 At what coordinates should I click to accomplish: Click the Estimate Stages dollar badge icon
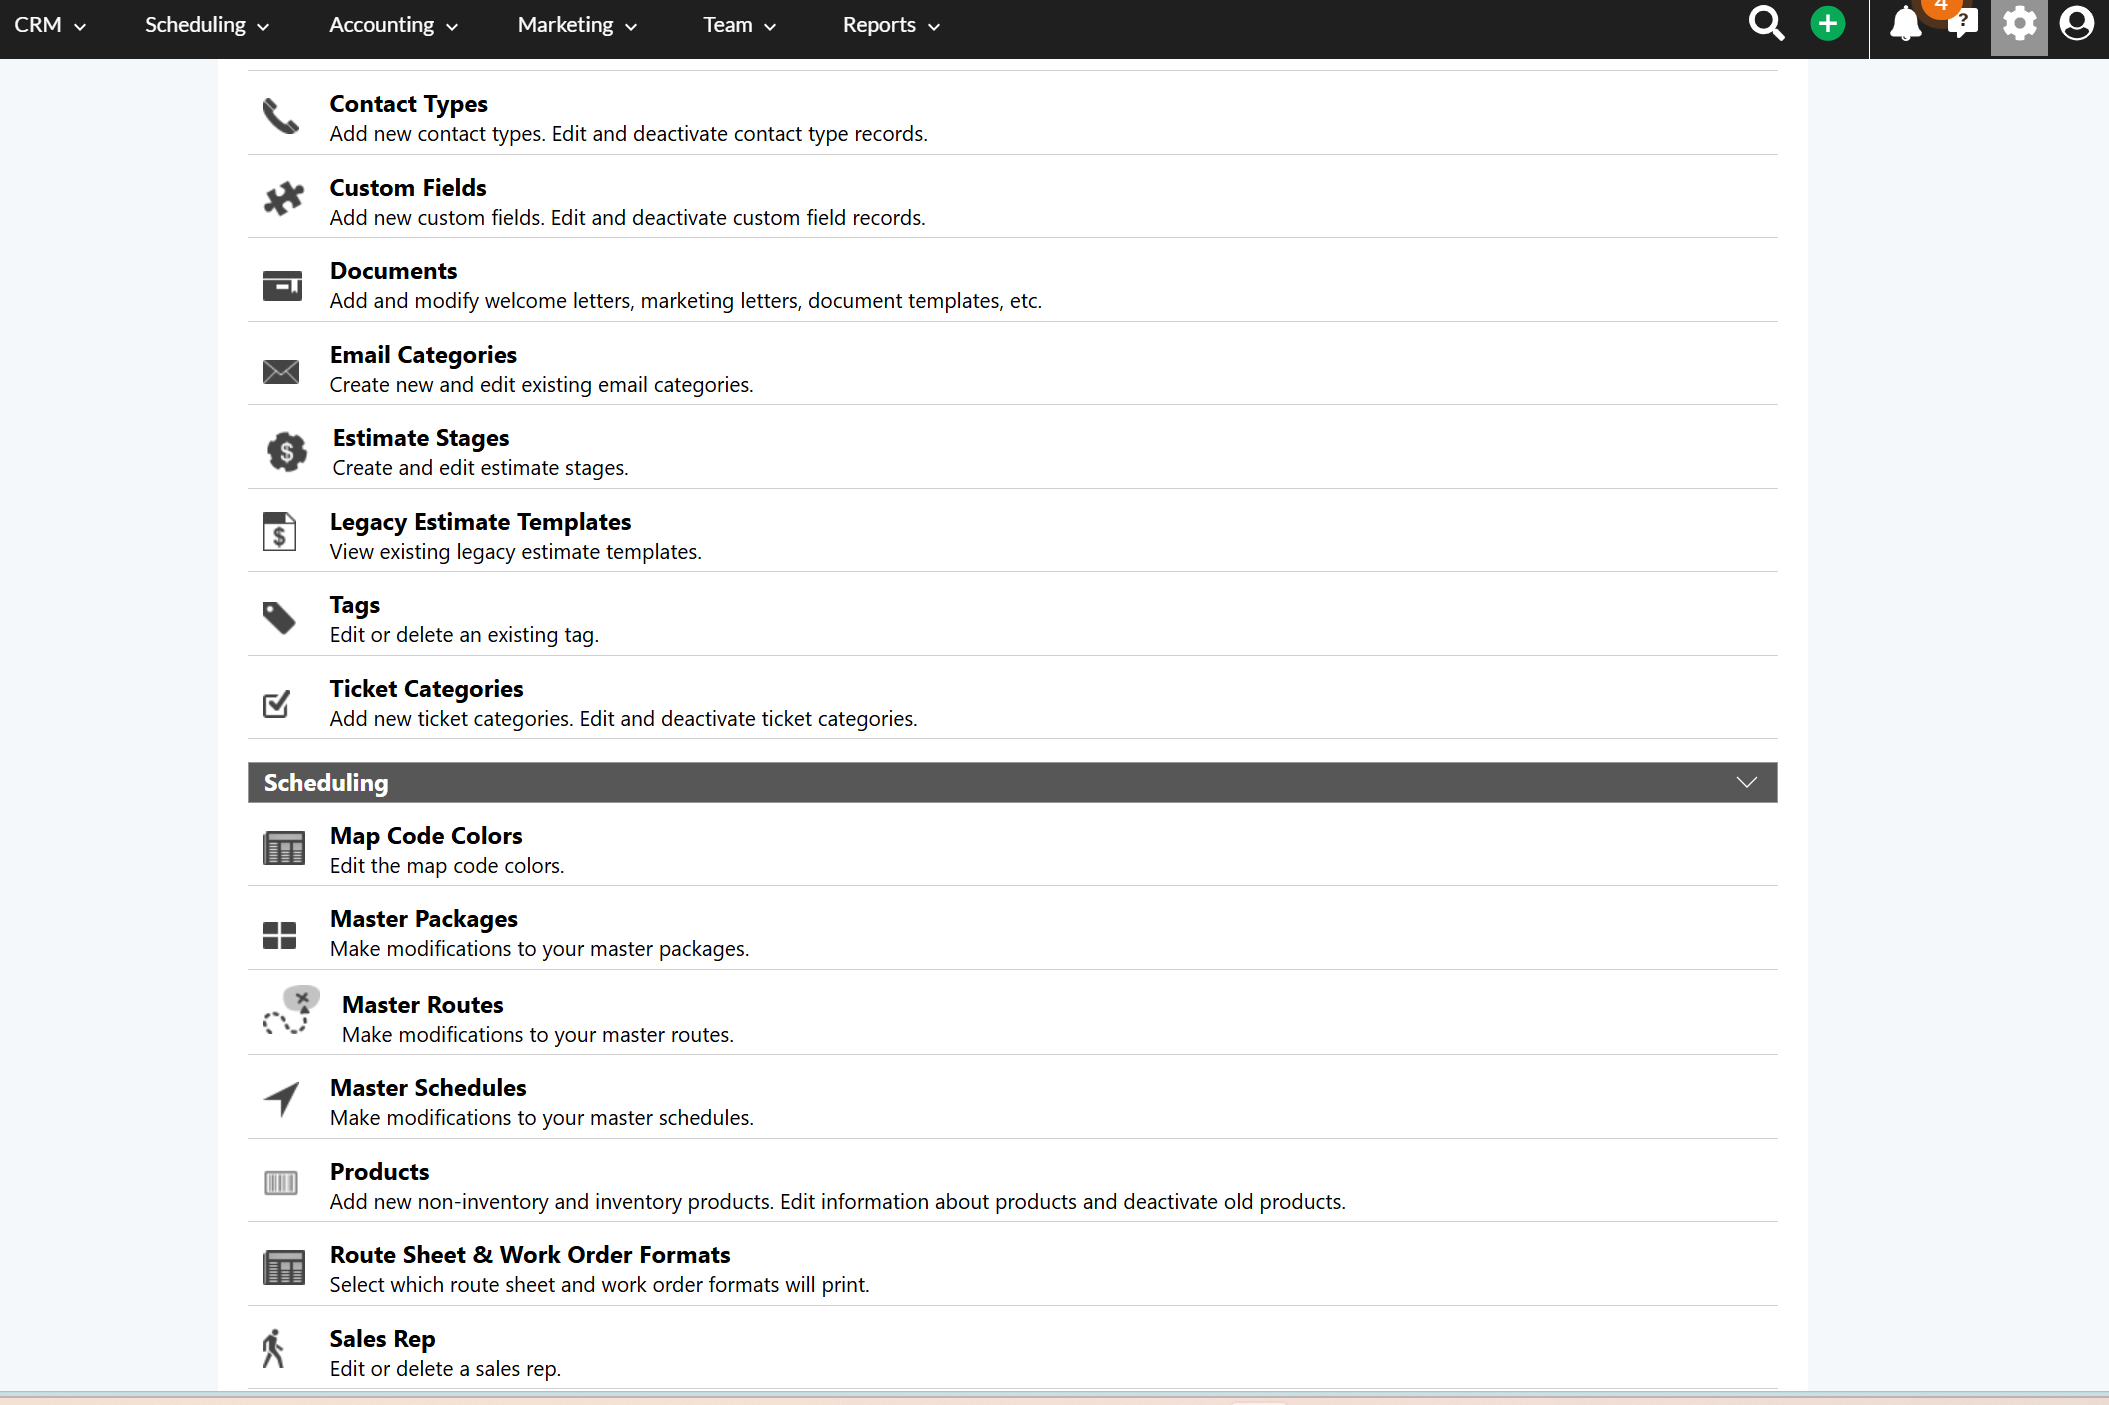point(287,452)
